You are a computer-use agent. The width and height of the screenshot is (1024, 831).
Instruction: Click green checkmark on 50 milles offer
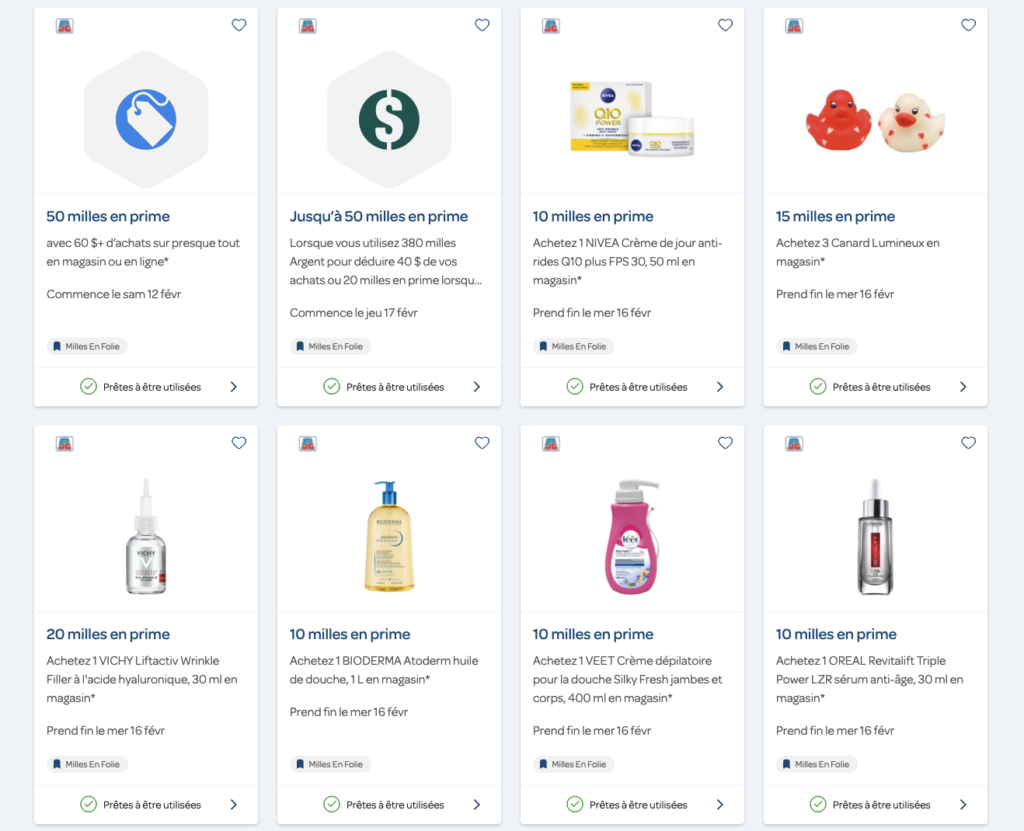coord(88,386)
